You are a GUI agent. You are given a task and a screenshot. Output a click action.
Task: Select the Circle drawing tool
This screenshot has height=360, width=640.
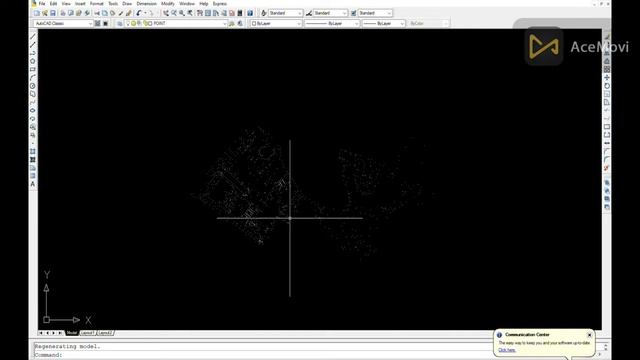[33, 86]
